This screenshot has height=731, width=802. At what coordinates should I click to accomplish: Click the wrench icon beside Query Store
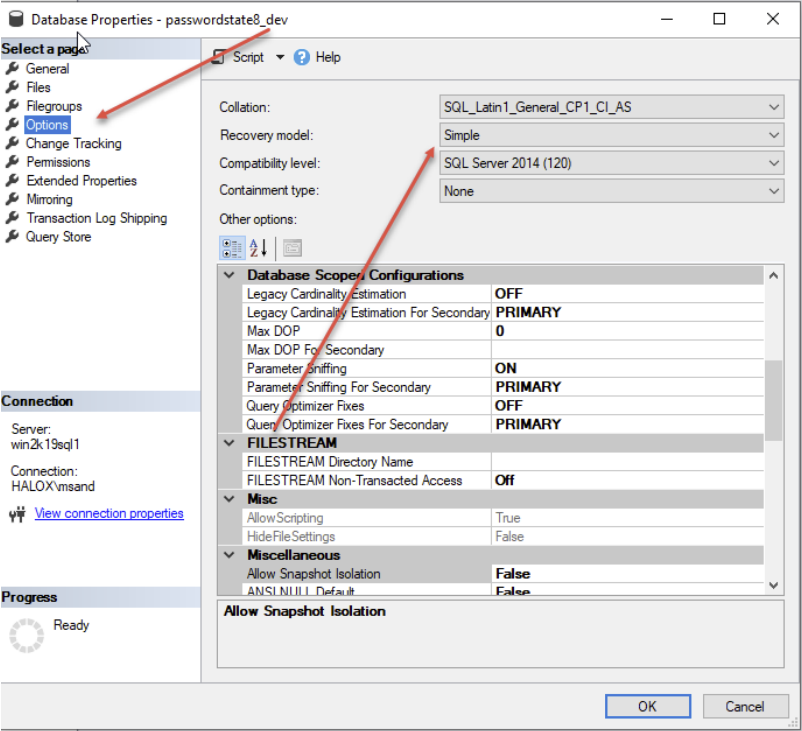(x=12, y=236)
